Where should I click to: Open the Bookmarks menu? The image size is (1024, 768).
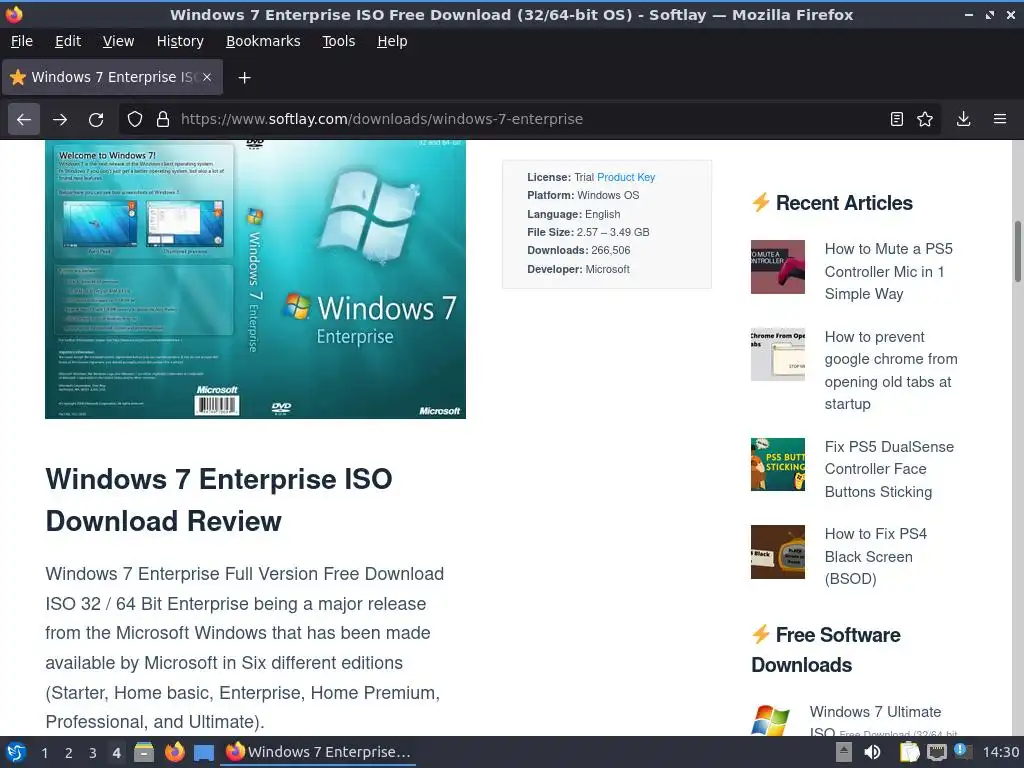[x=263, y=41]
